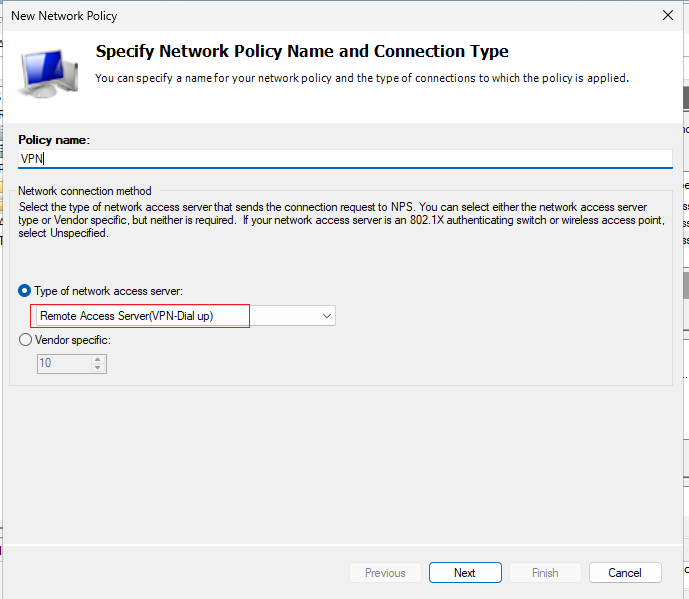This screenshot has width=689, height=599.
Task: Click the background window scrollbar at right edge
Action: pyautogui.click(x=686, y=98)
